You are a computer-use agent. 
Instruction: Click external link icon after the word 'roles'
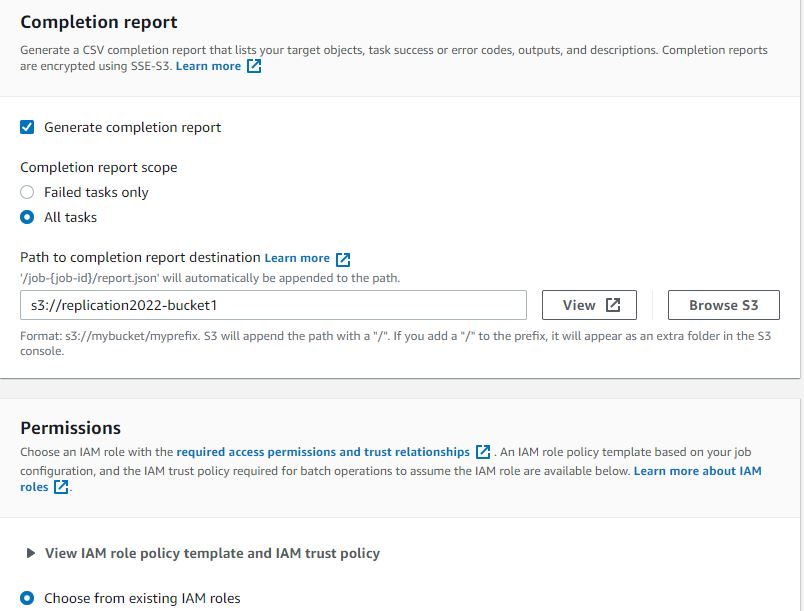tap(61, 486)
